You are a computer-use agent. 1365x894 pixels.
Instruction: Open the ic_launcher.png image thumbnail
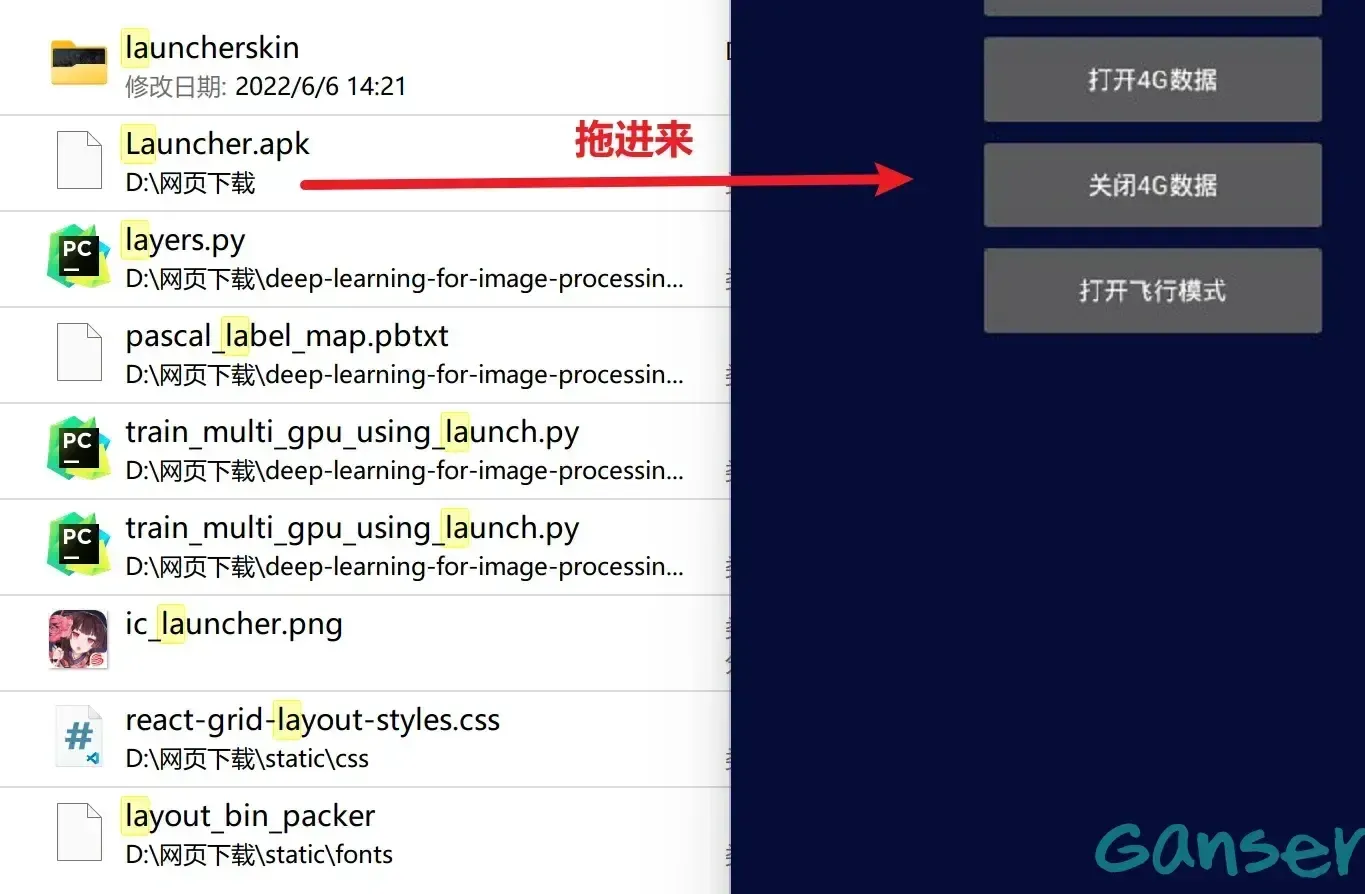pyautogui.click(x=78, y=640)
